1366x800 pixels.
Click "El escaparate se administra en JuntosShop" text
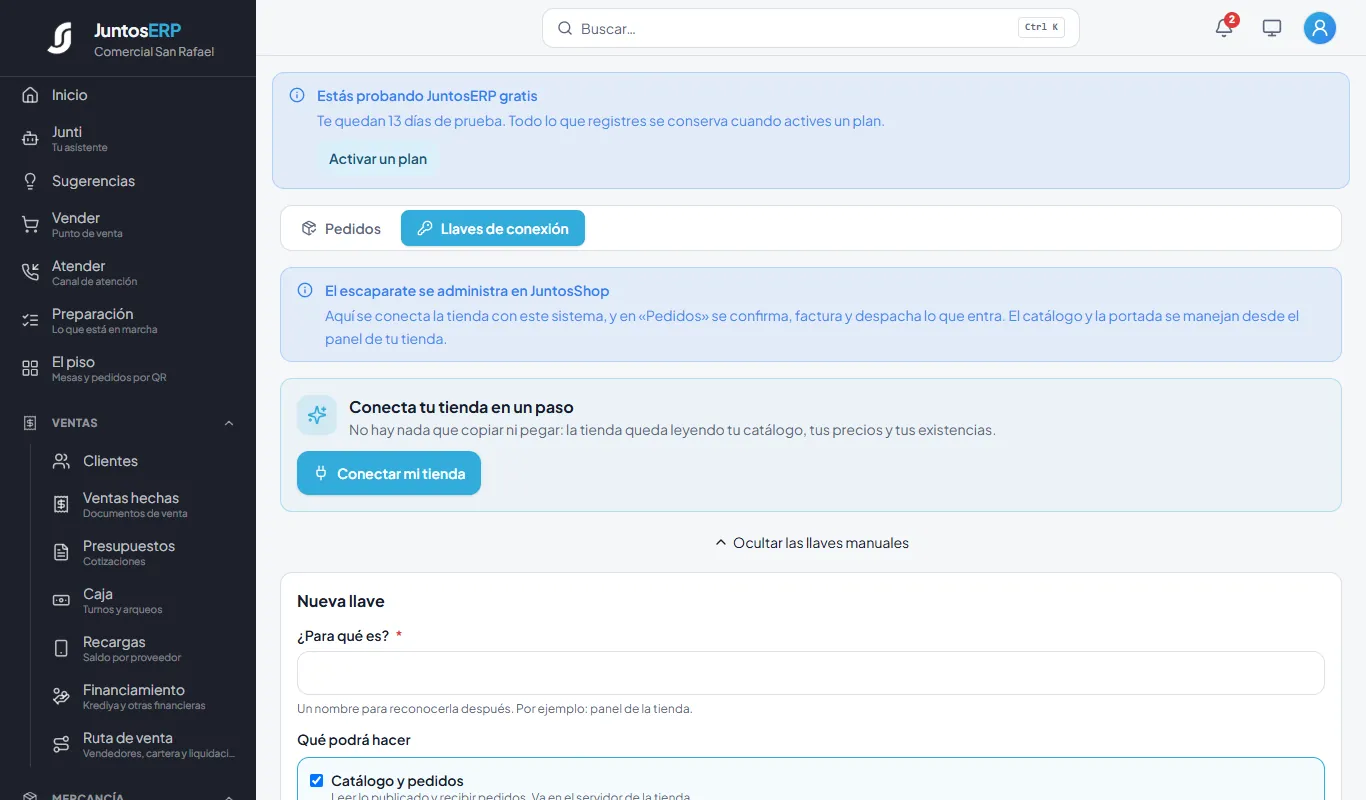coord(467,291)
